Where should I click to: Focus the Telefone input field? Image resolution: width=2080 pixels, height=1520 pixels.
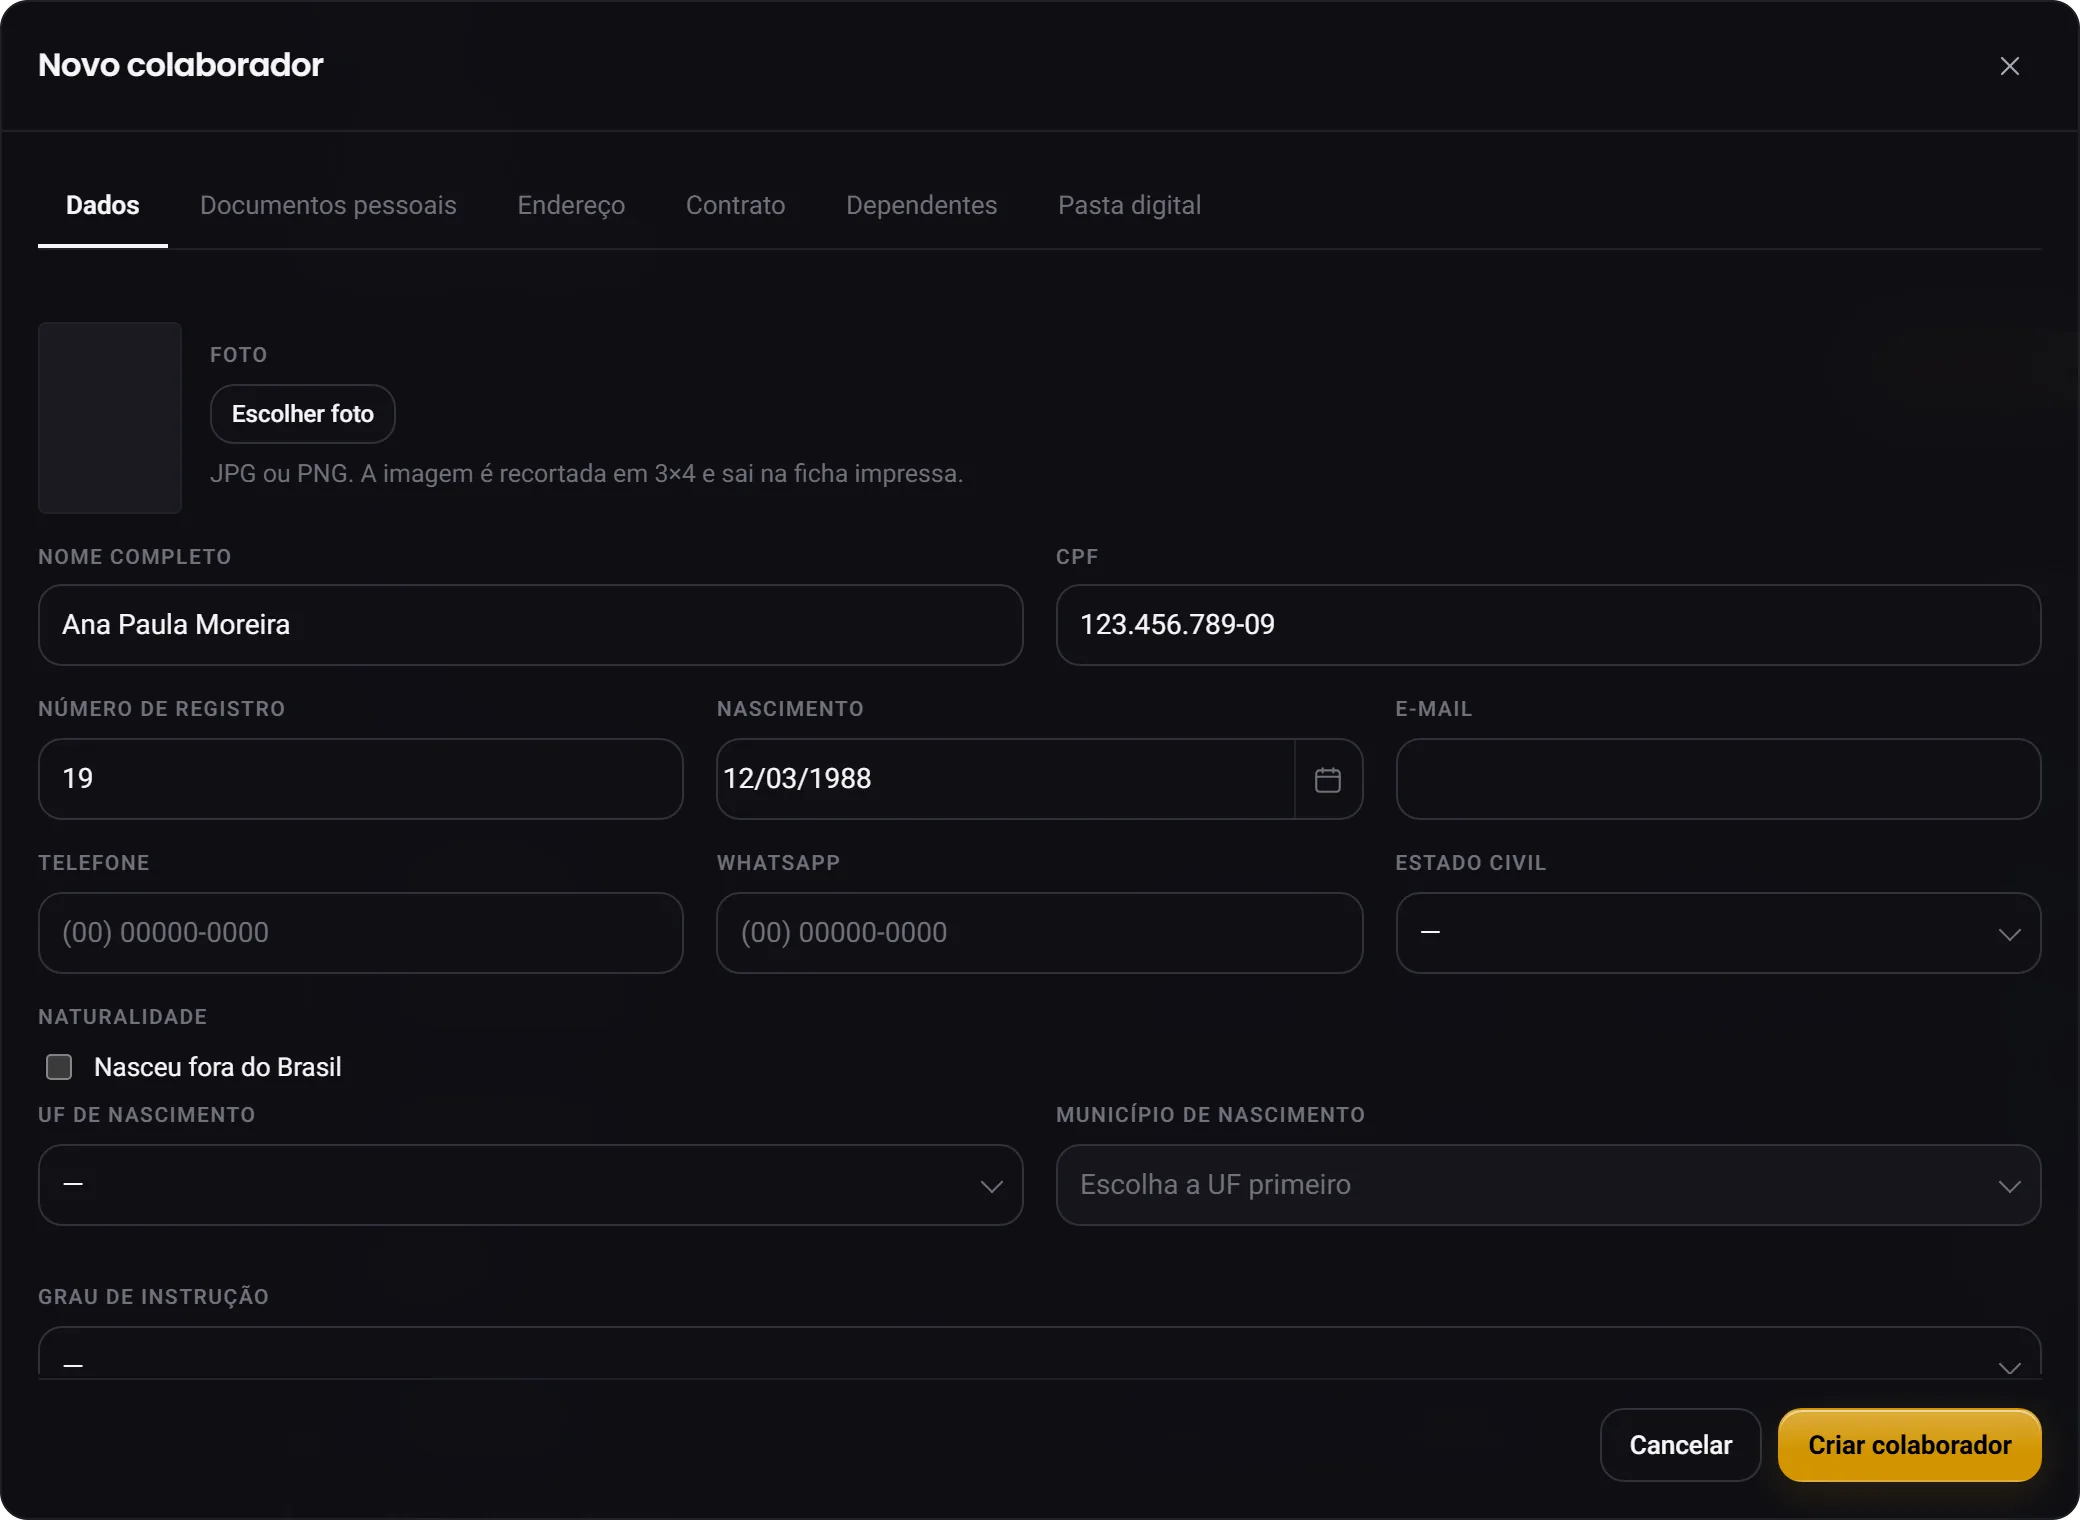[360, 933]
